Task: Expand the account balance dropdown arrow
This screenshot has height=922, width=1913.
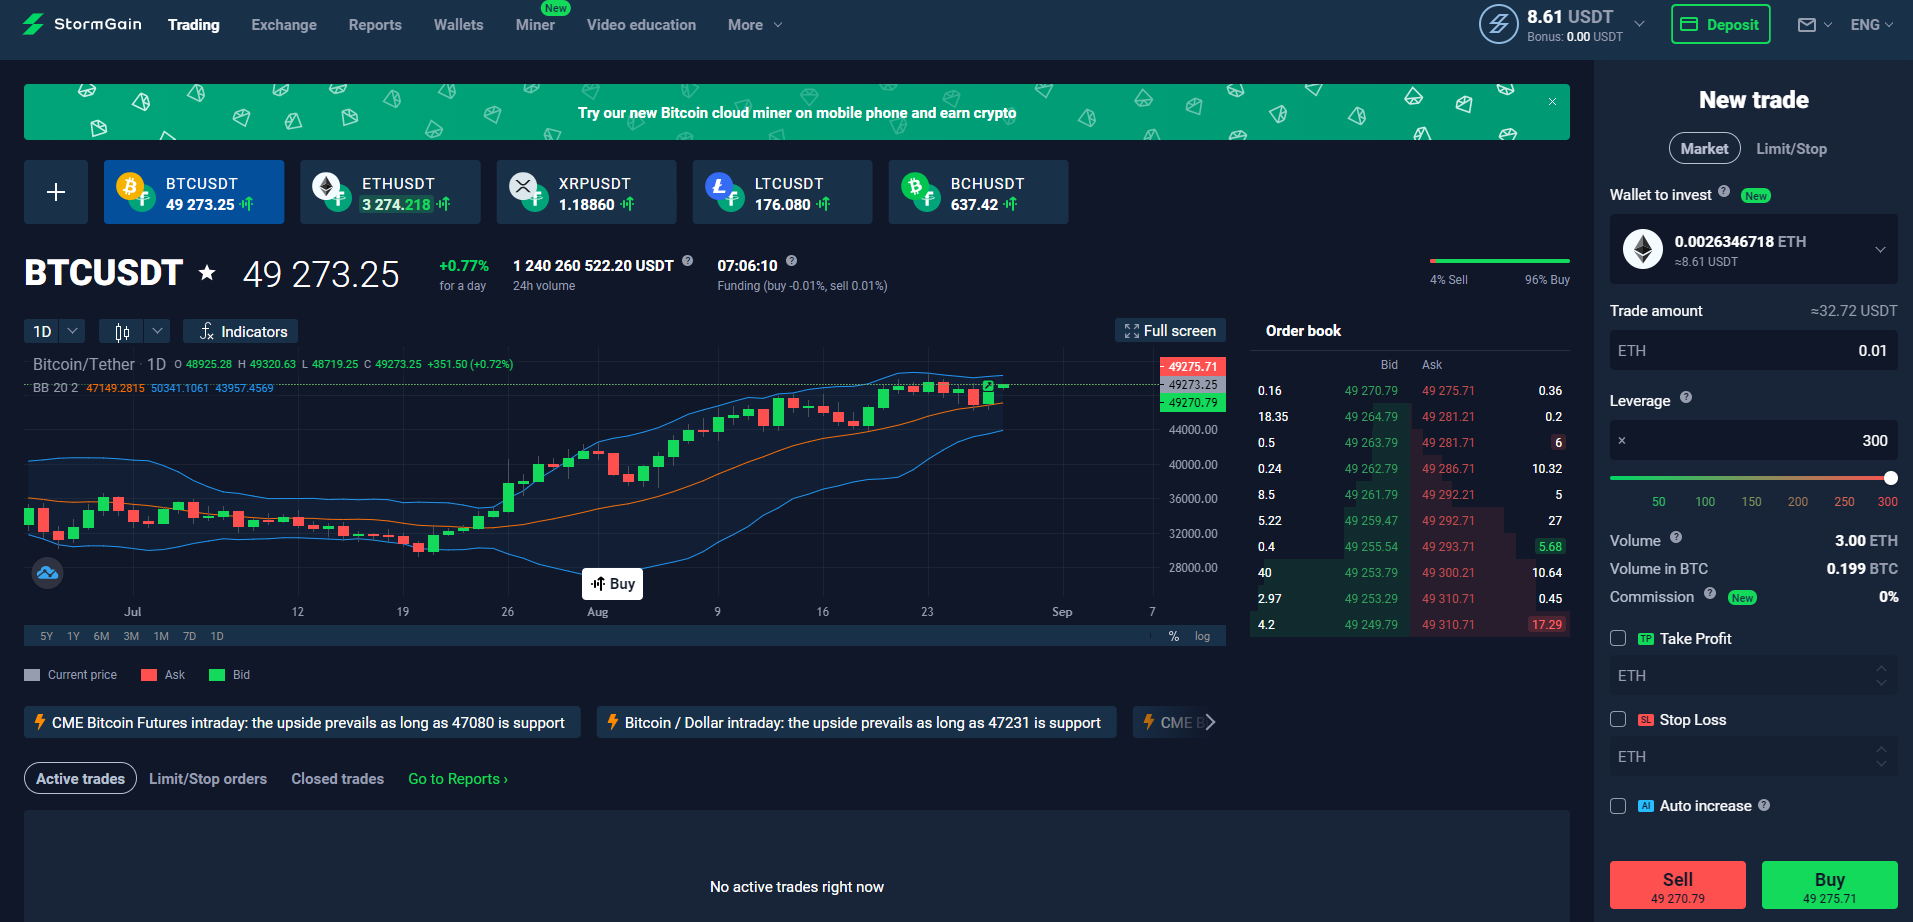Action: coord(1640,24)
